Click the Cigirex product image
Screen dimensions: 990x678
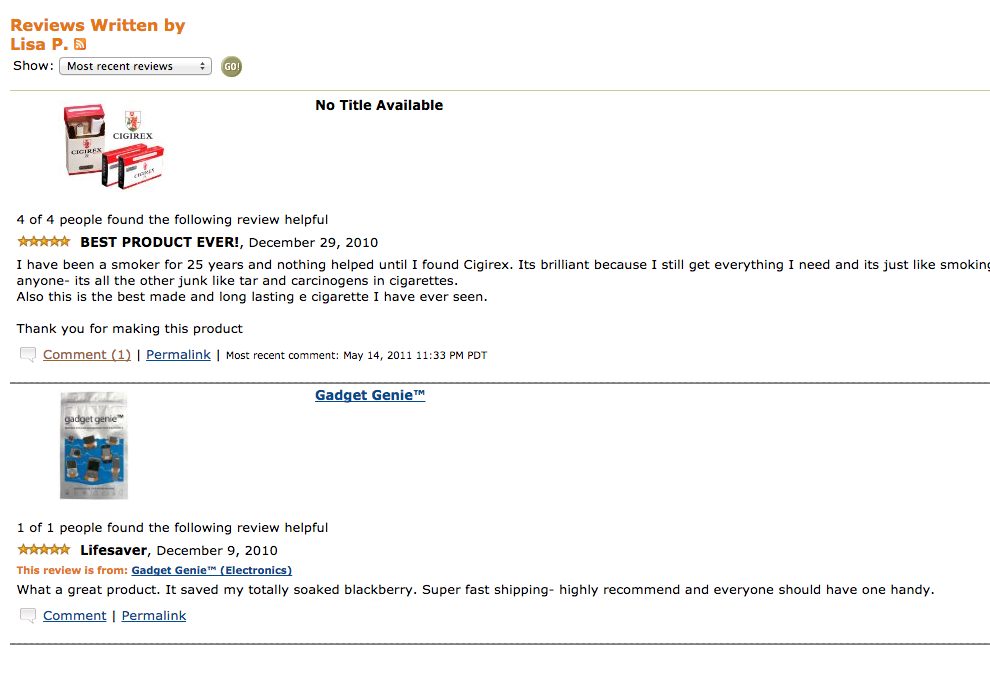click(114, 146)
